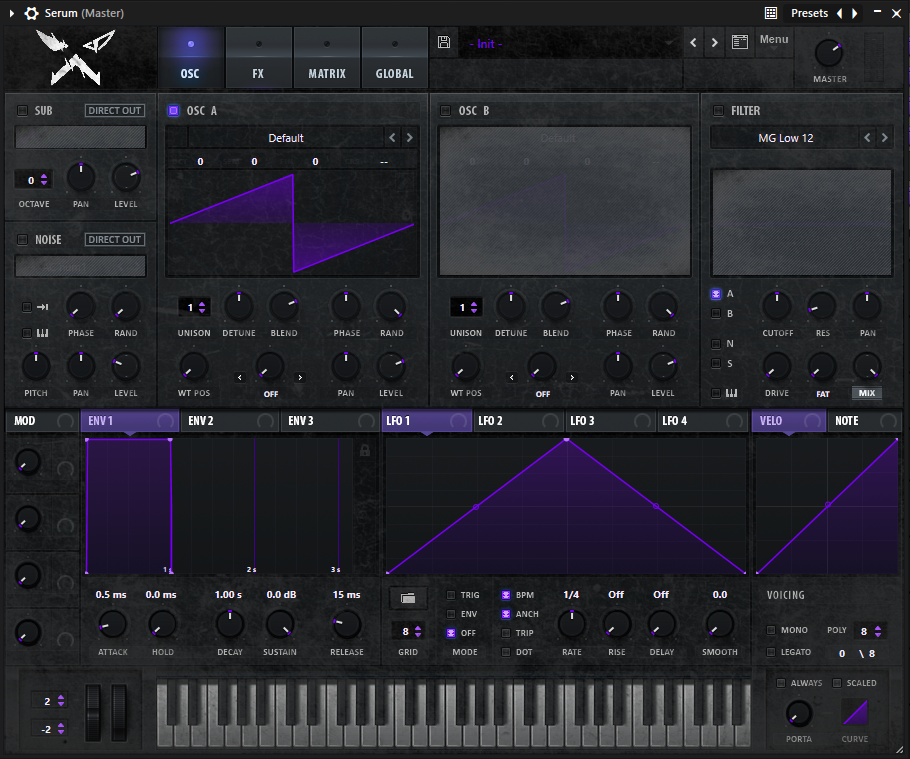Open the LFO shape folder icon
910x759 pixels.
coord(408,598)
